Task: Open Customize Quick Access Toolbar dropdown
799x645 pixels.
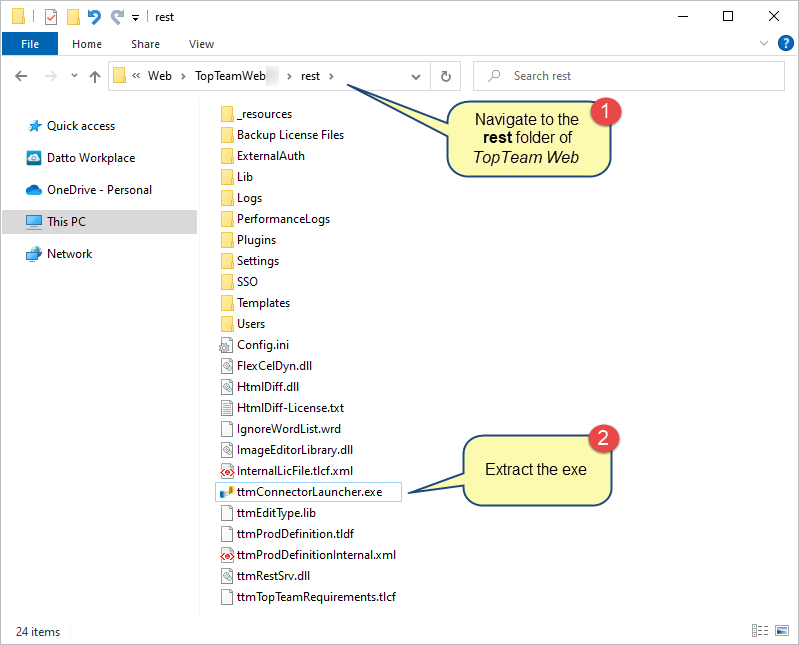Action: coord(136,18)
